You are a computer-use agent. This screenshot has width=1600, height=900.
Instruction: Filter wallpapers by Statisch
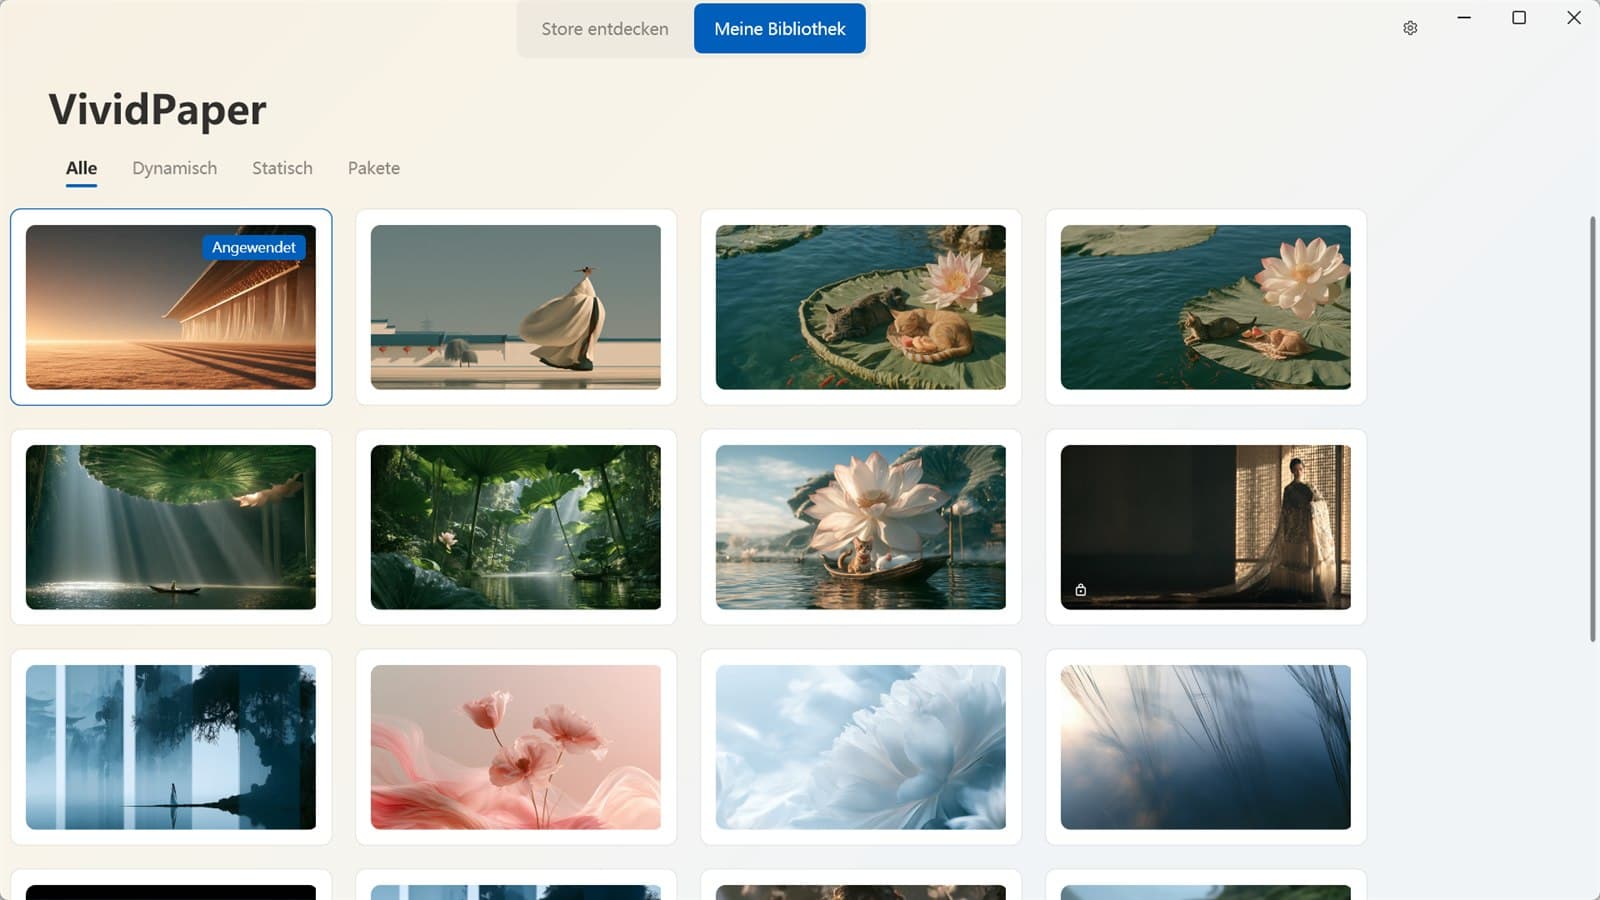tap(282, 168)
